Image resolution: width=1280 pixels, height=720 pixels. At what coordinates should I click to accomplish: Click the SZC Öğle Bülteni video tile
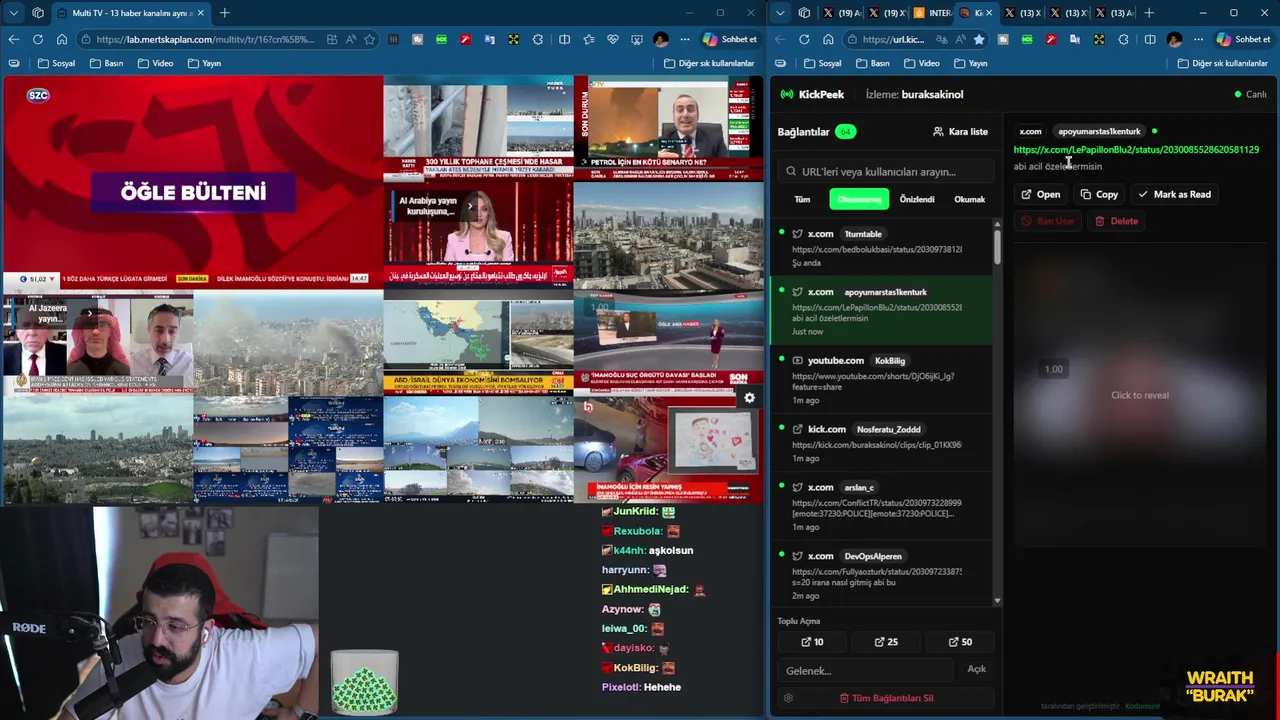(x=193, y=181)
